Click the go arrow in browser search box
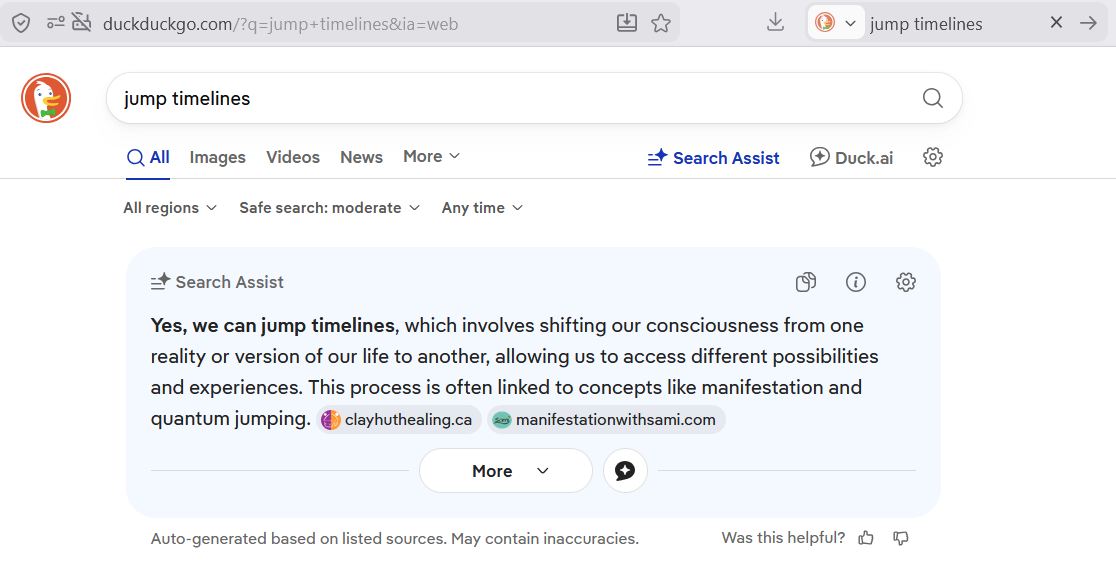 1088,23
